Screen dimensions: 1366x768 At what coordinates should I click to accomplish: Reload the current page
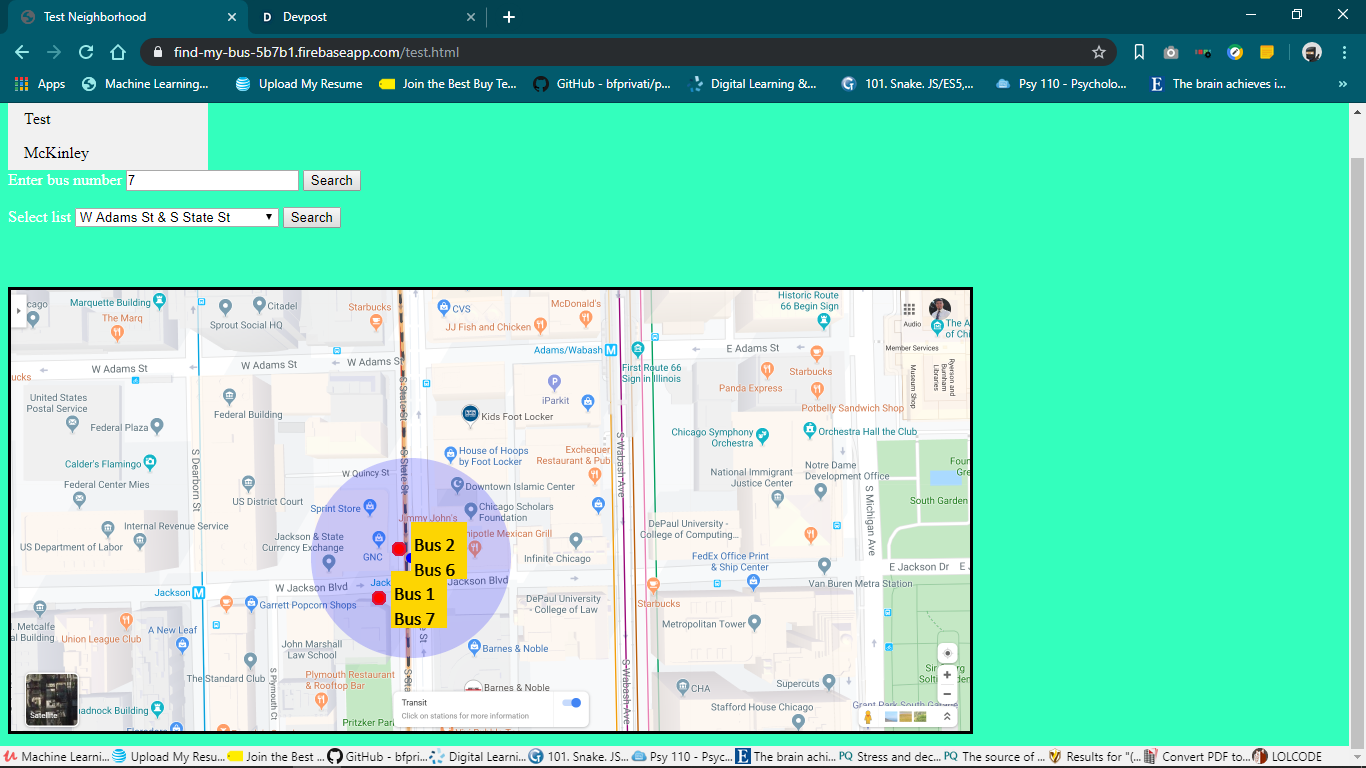86,52
